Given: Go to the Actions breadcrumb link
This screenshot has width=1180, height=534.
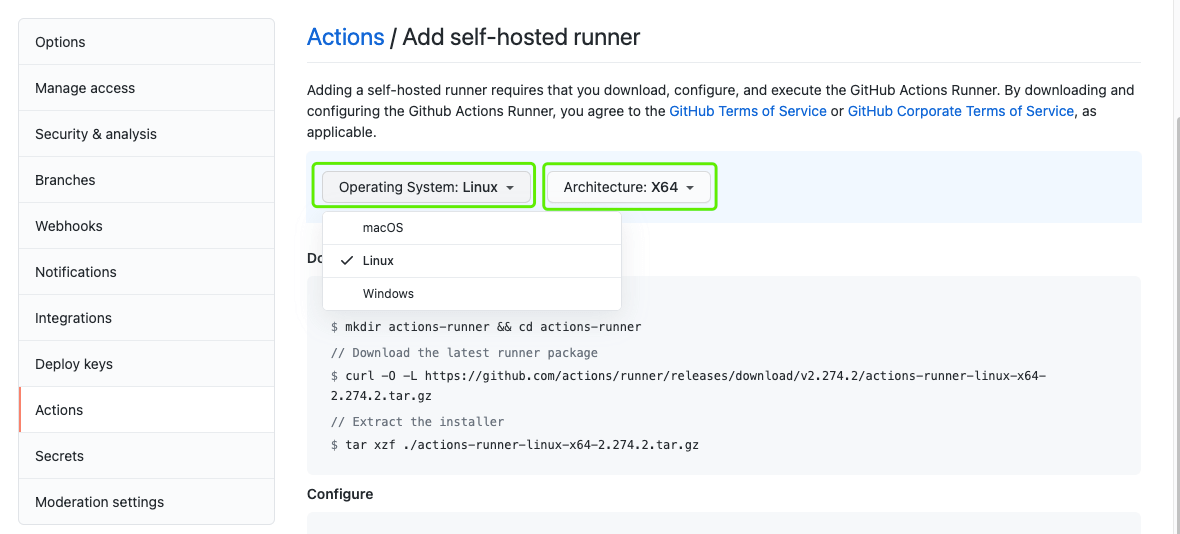Looking at the screenshot, I should [345, 37].
